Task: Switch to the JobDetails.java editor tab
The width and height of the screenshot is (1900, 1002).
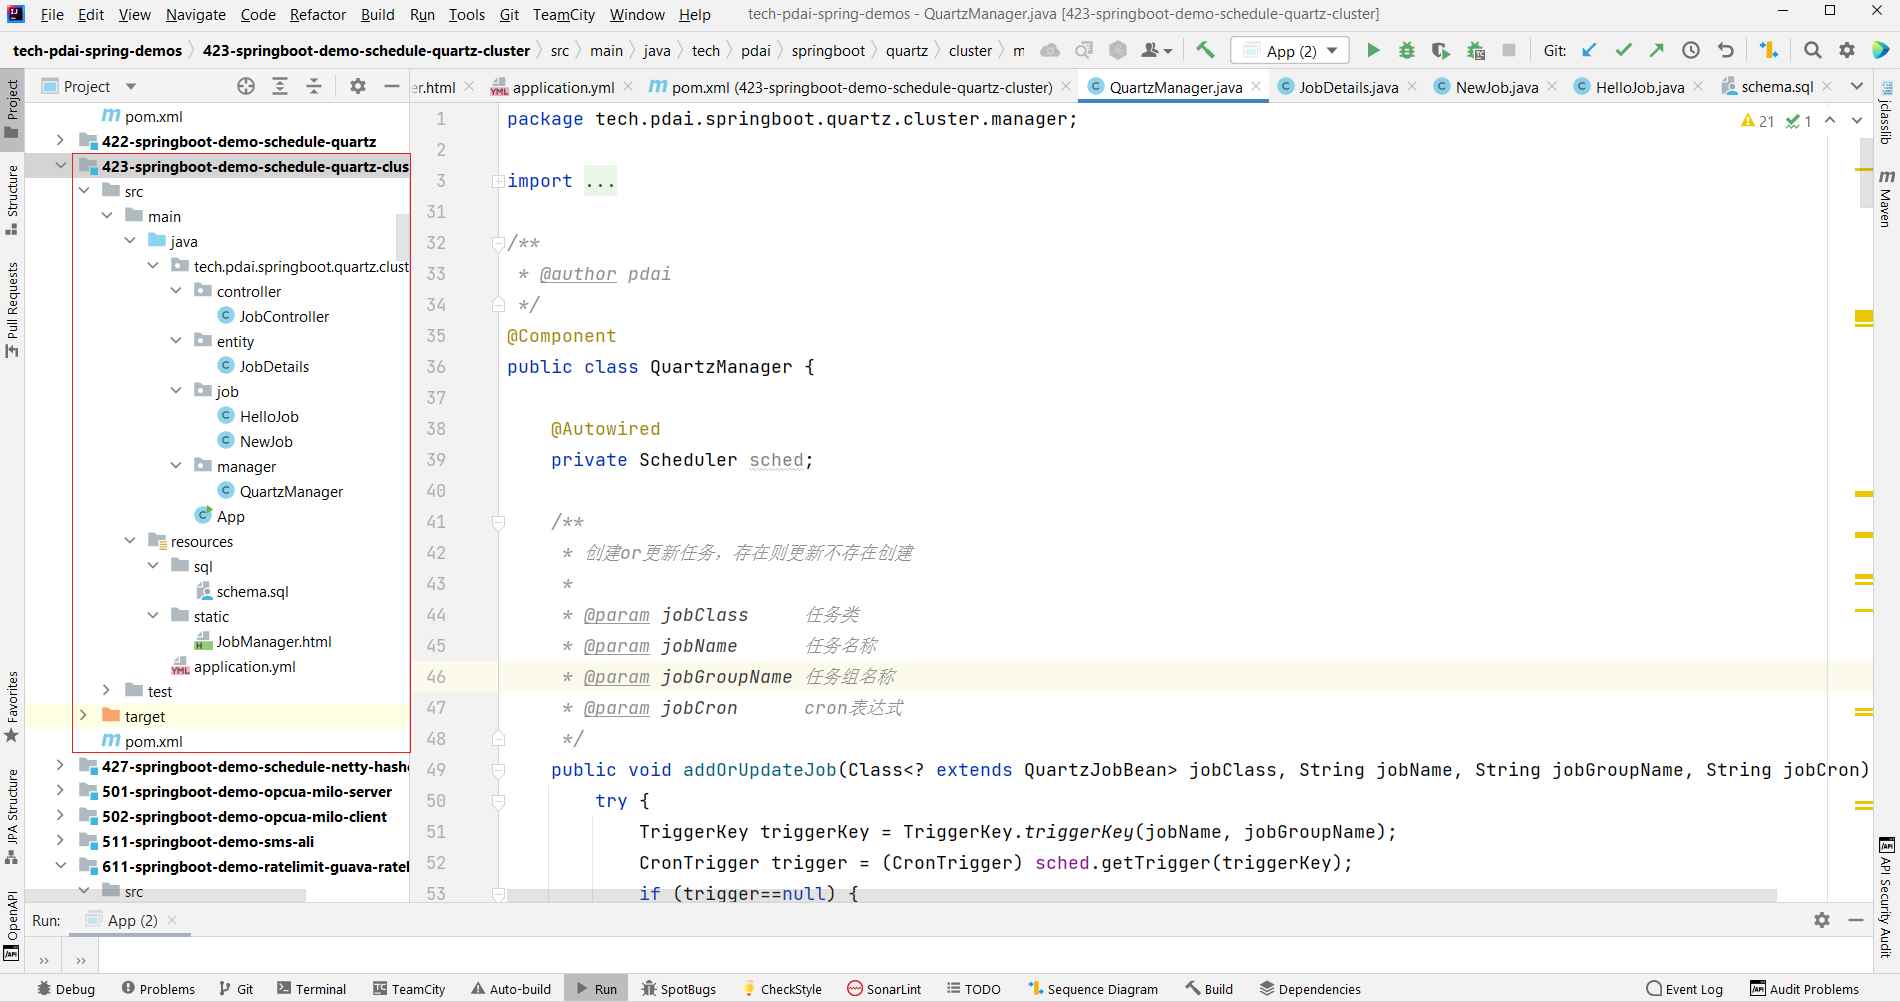Action: coord(1347,87)
